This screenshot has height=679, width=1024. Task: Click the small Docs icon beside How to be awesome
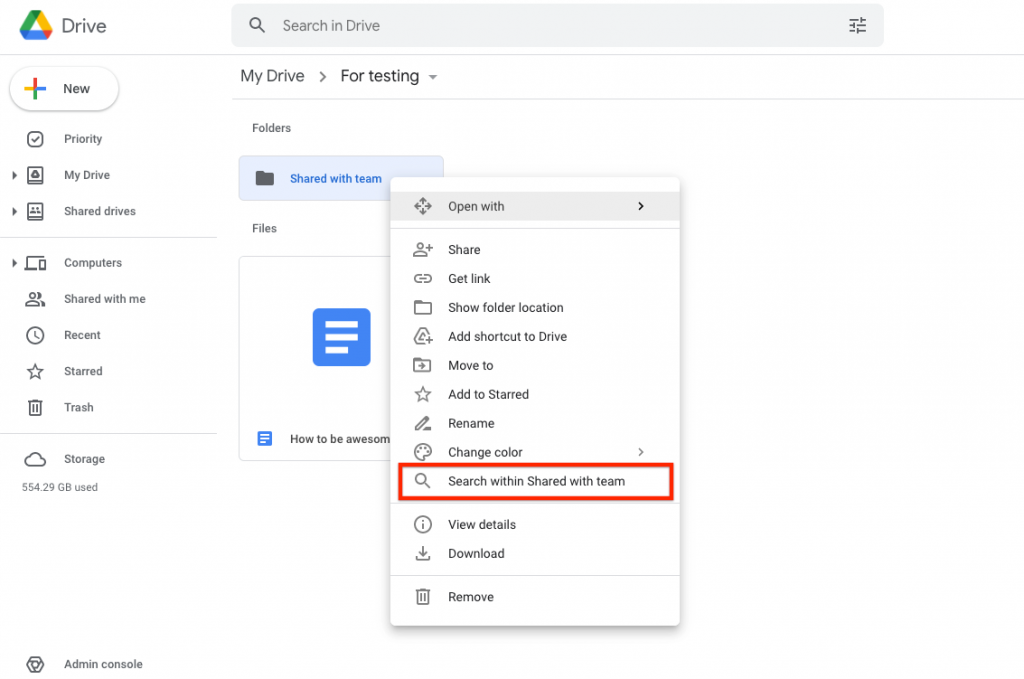pos(264,438)
